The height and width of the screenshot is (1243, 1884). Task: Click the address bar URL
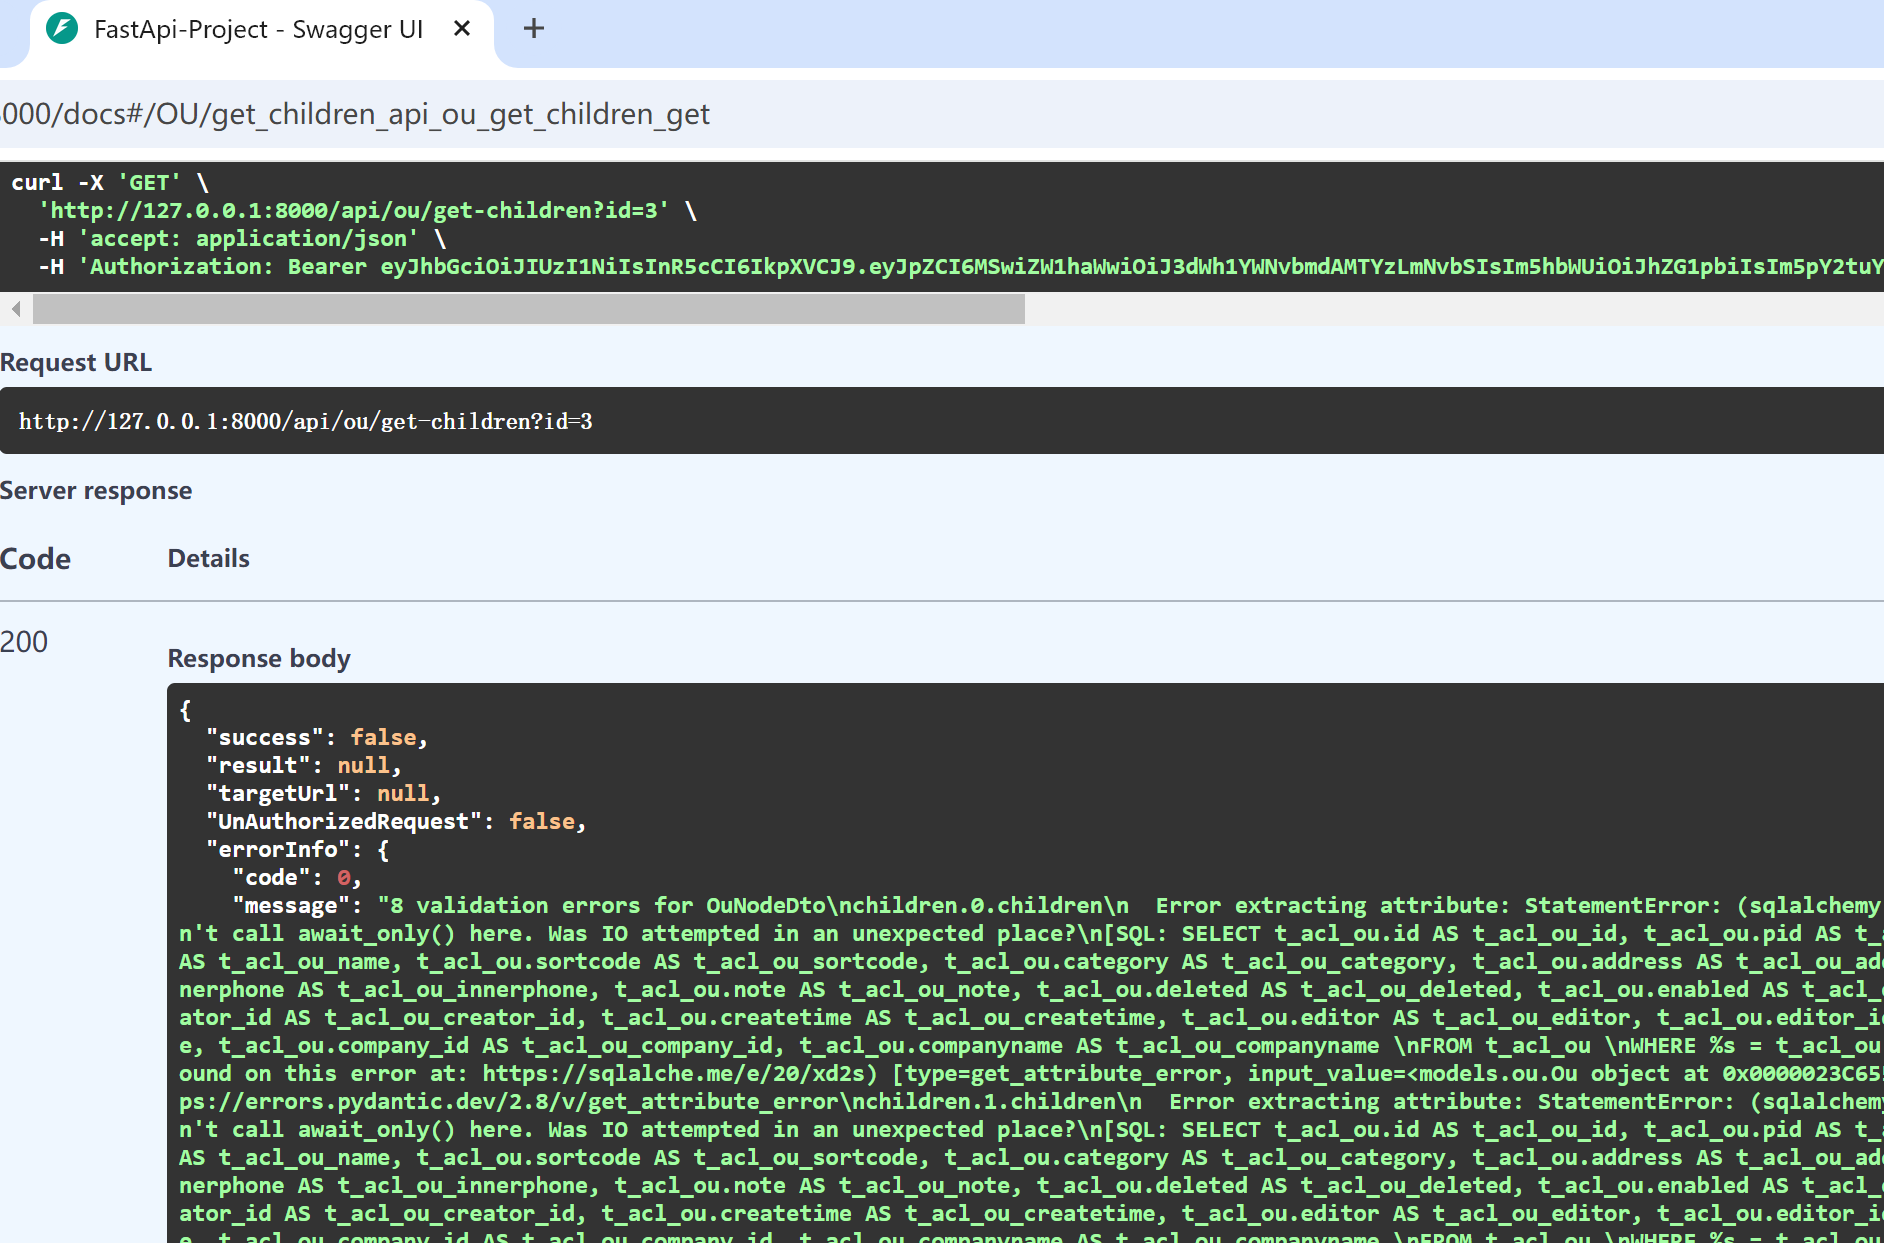pos(355,114)
